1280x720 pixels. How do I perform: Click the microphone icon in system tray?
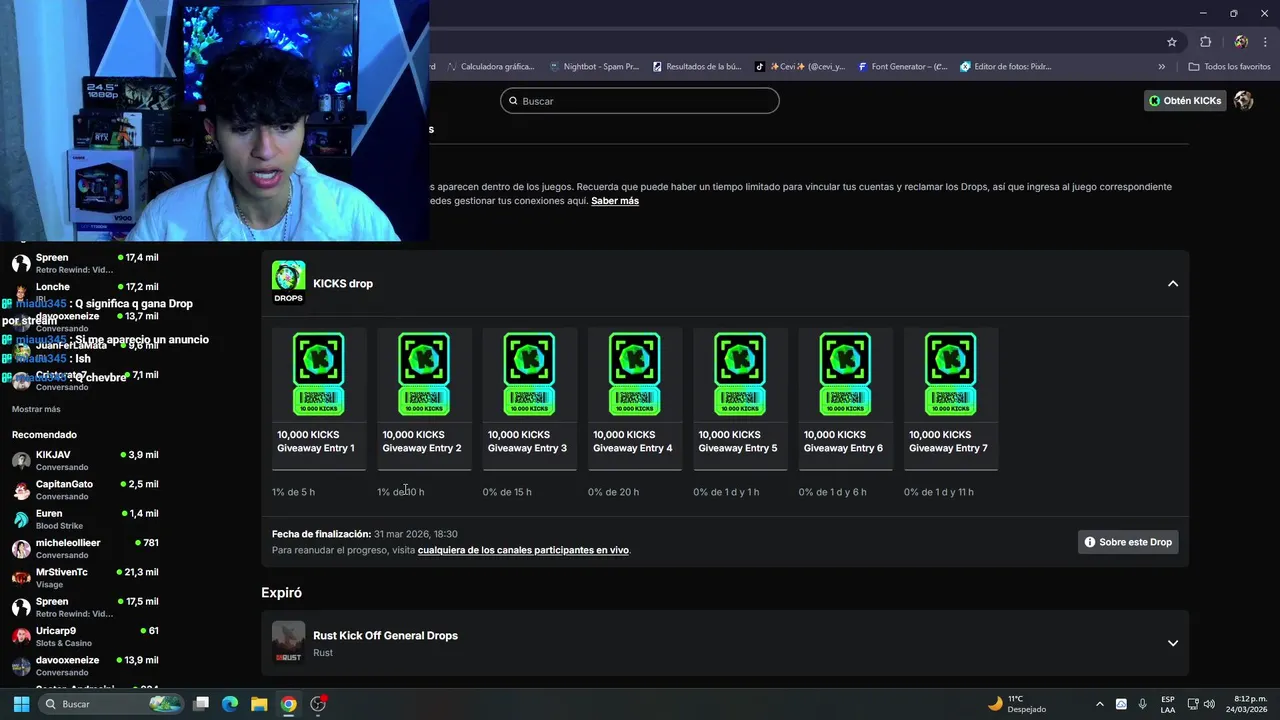1142,704
